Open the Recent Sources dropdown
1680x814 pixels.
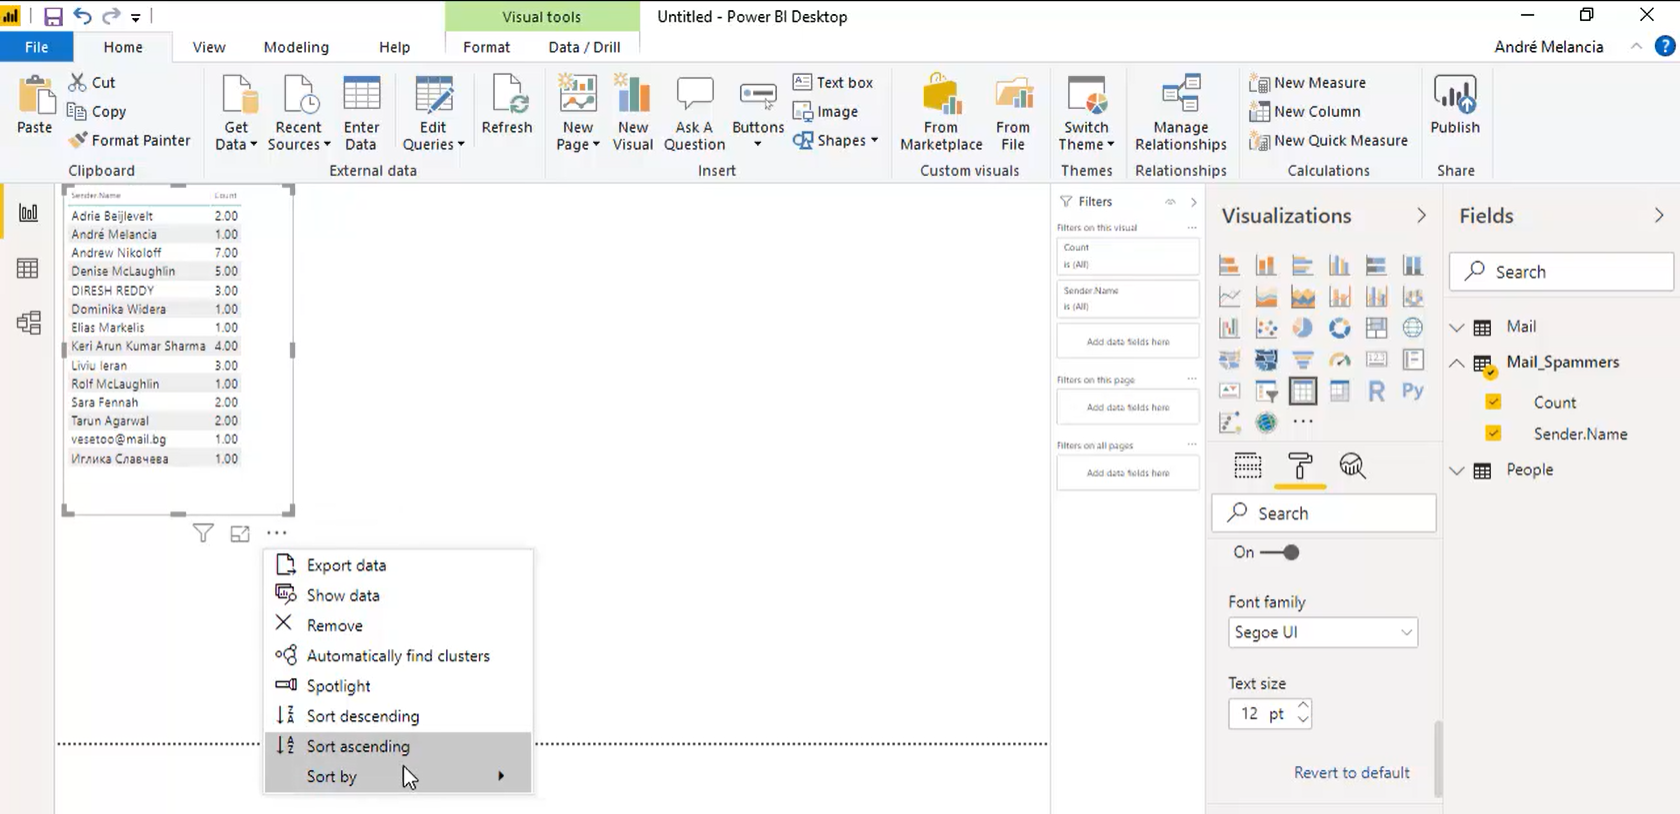click(298, 113)
